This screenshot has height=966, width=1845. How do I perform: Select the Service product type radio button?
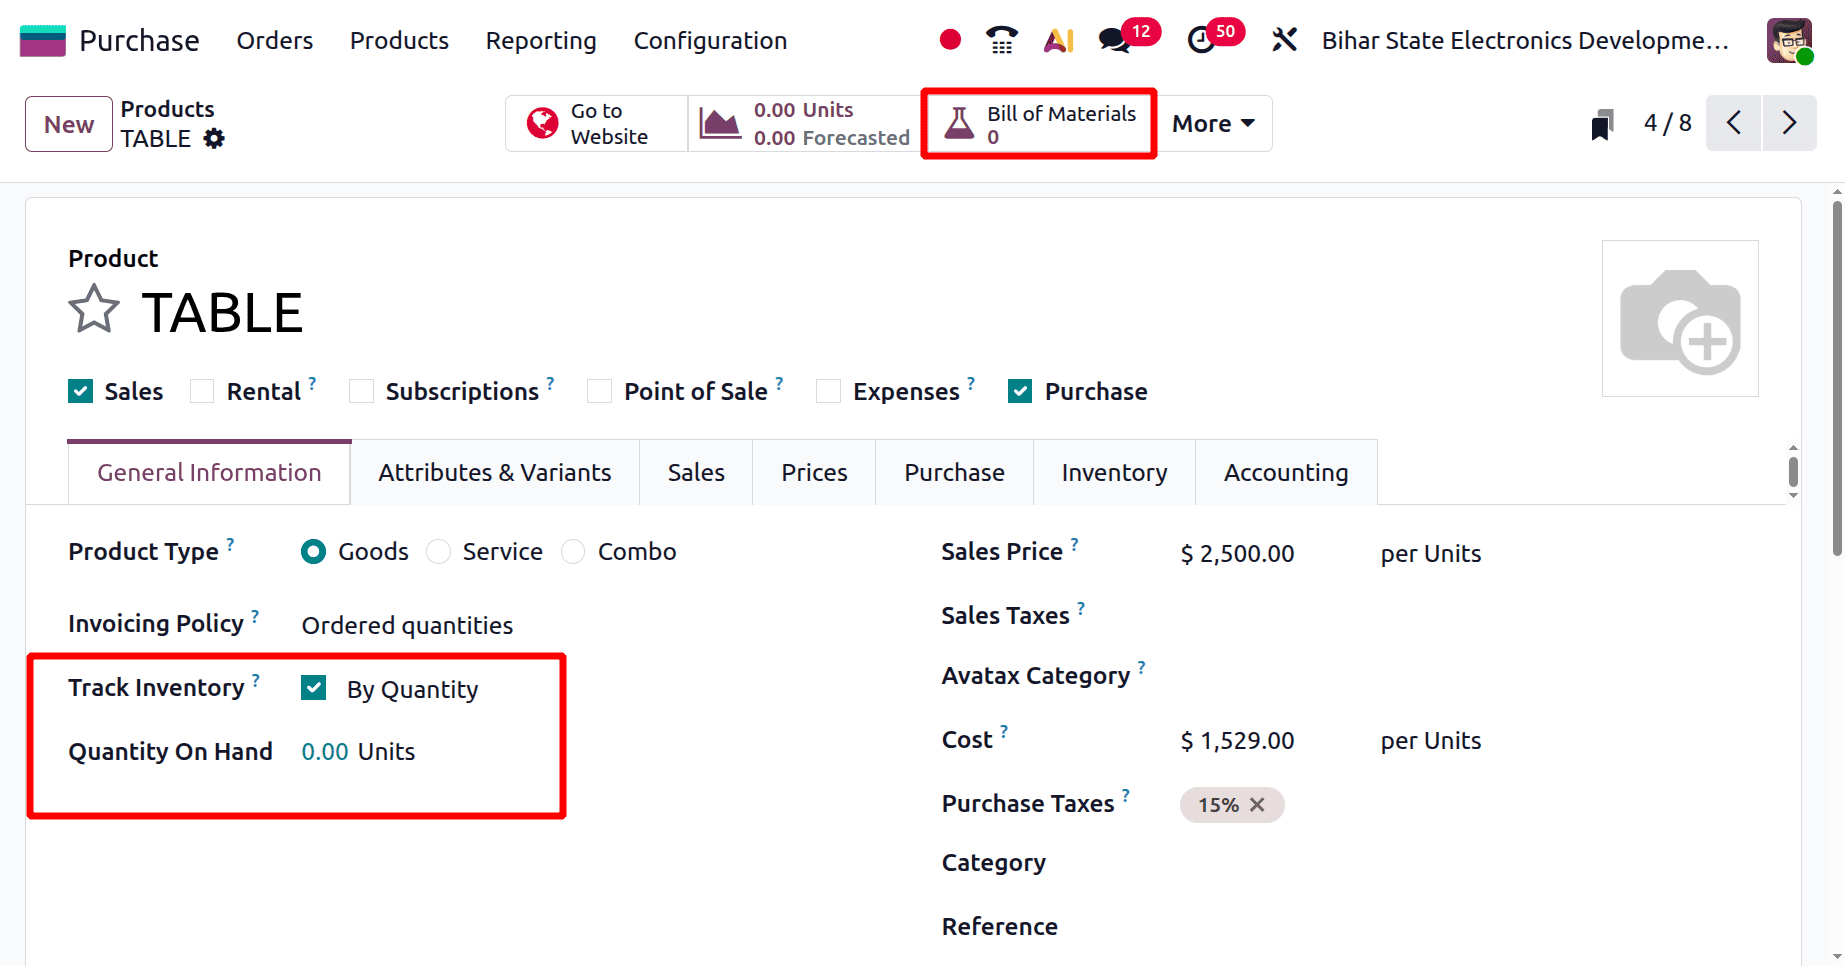coord(438,551)
